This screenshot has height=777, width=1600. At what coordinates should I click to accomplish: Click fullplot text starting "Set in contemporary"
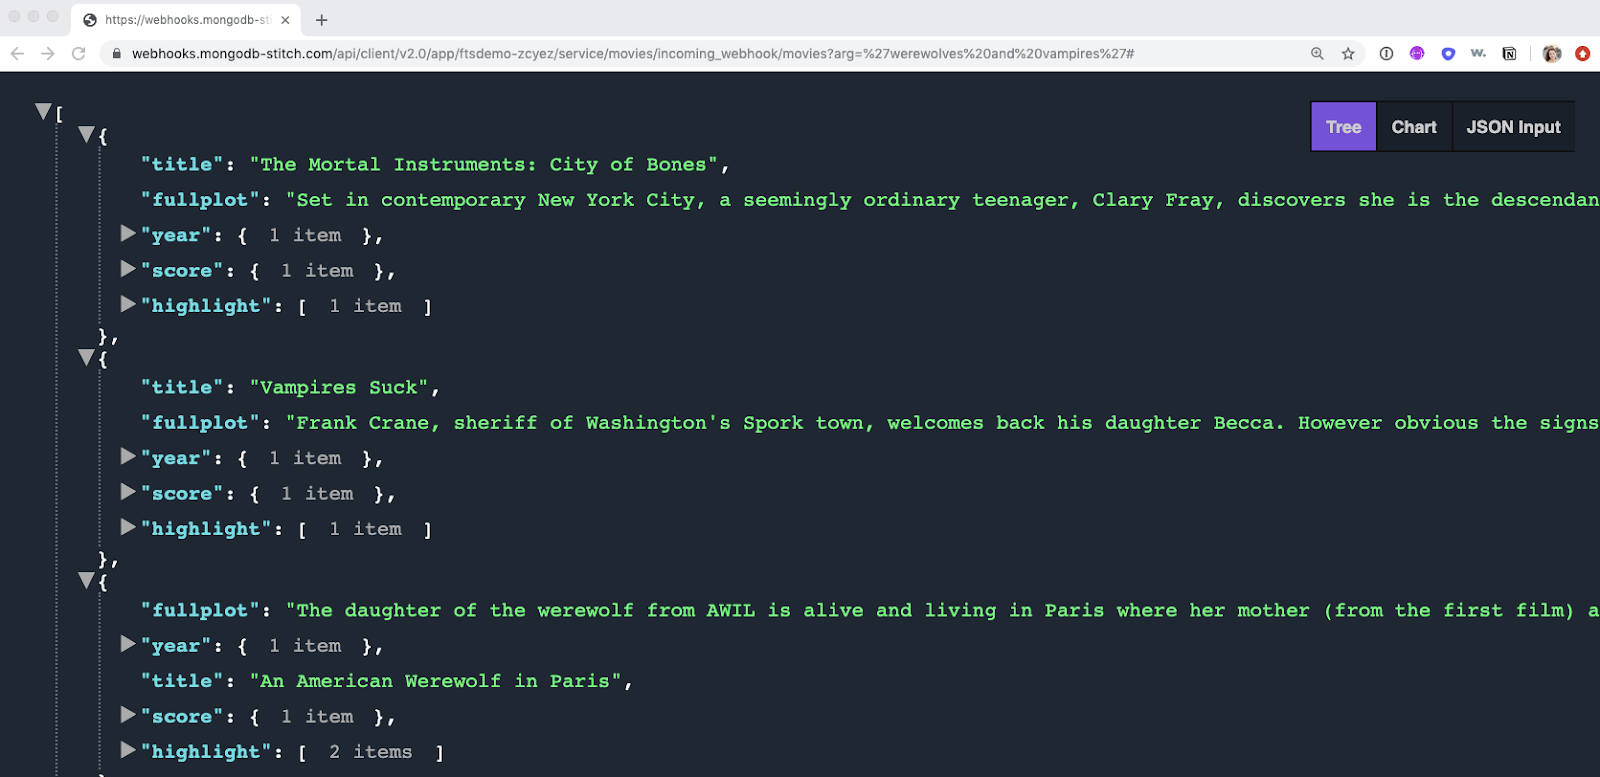coord(942,200)
